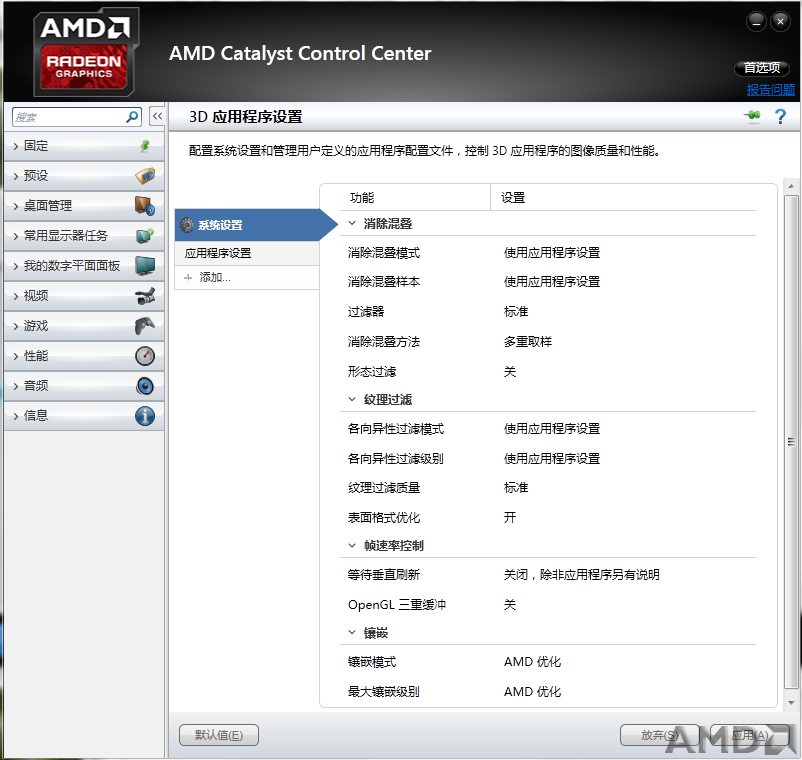This screenshot has height=760, width=802.
Task: Select the 应用程序设置 profile tab
Action: [x=247, y=253]
